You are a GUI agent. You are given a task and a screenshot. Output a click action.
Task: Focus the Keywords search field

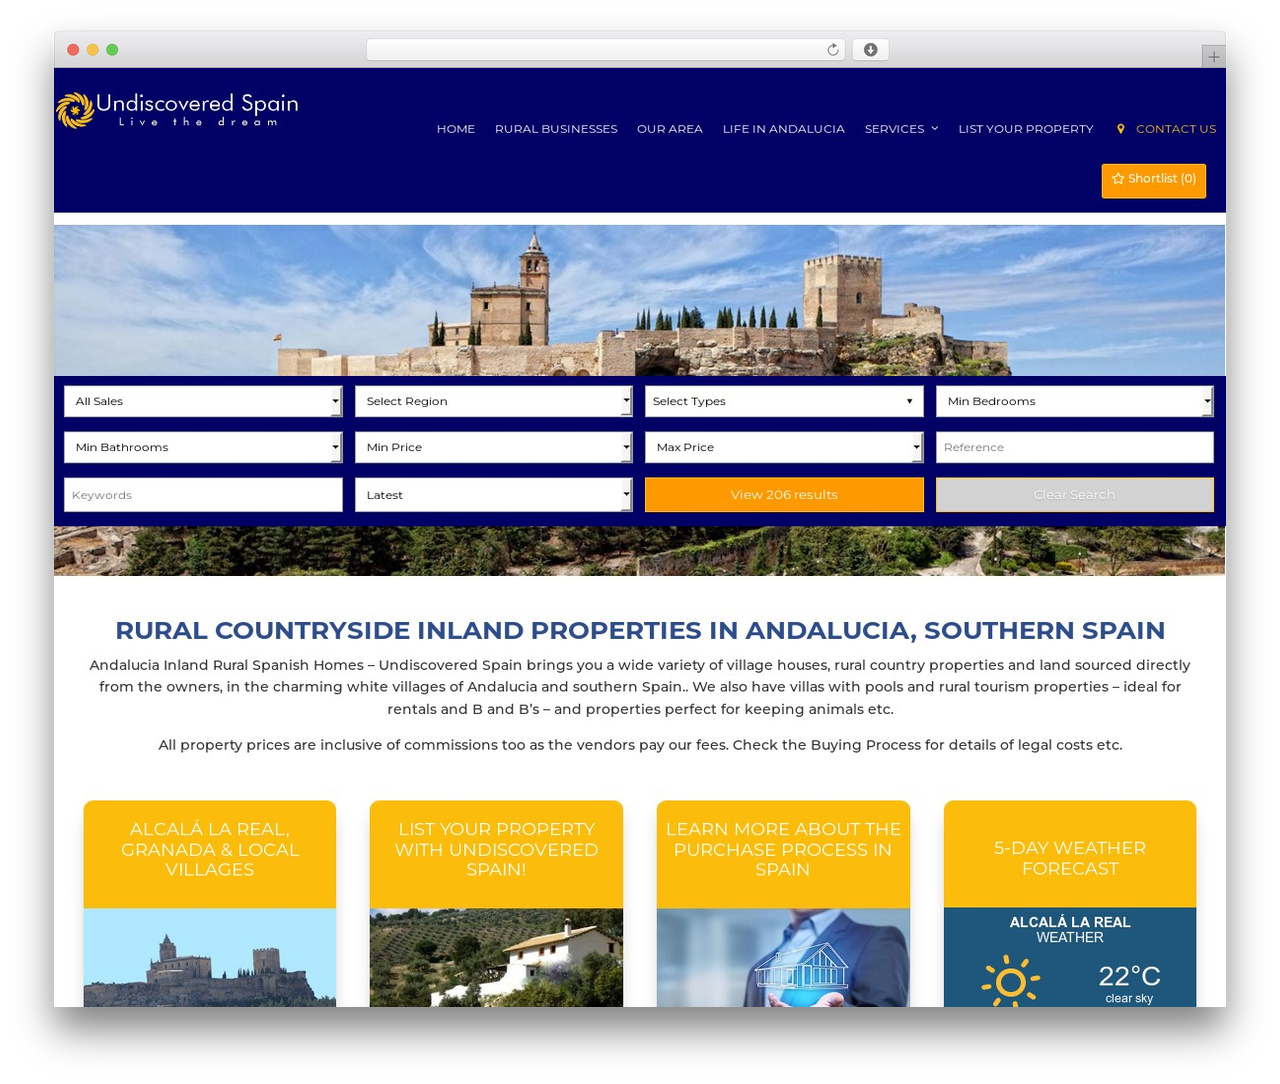pyautogui.click(x=203, y=495)
